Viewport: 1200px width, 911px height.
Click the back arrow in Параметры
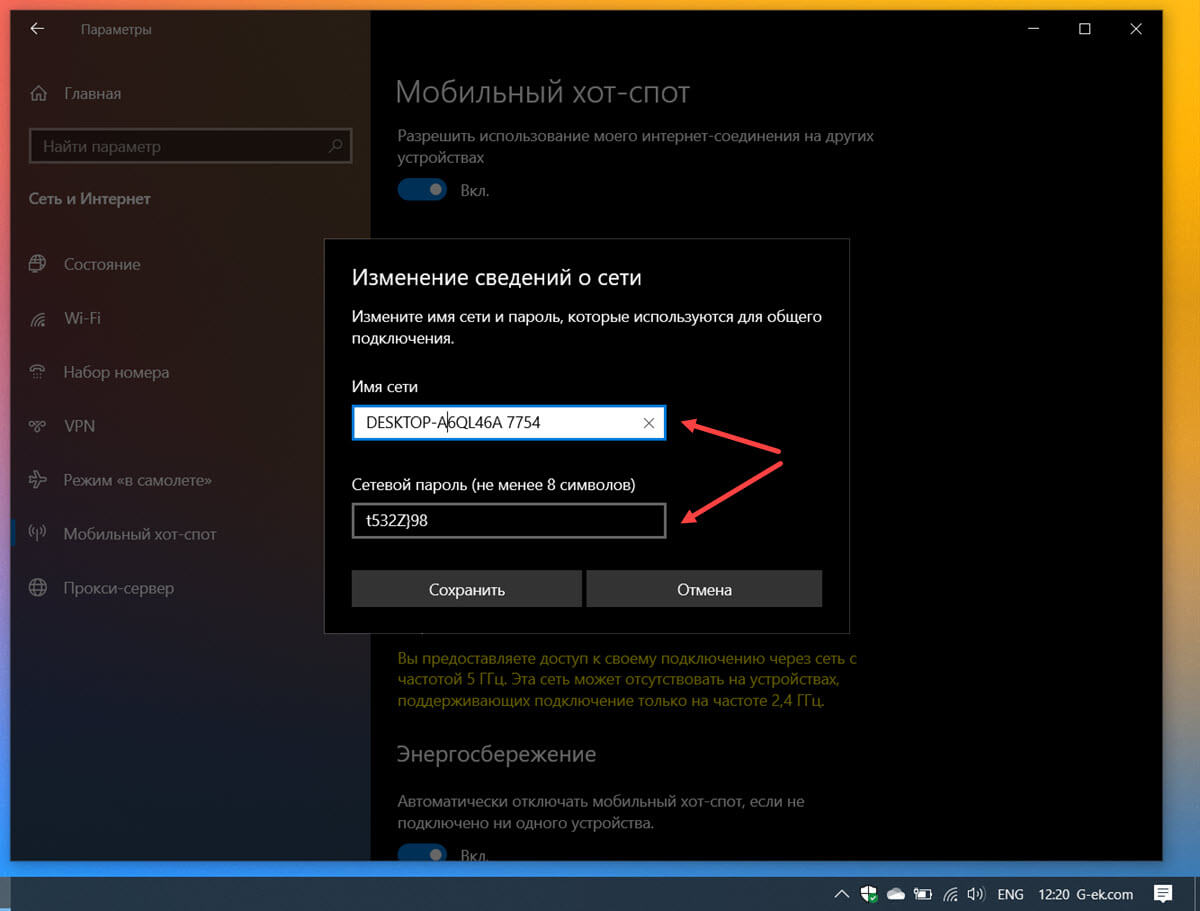tap(37, 29)
